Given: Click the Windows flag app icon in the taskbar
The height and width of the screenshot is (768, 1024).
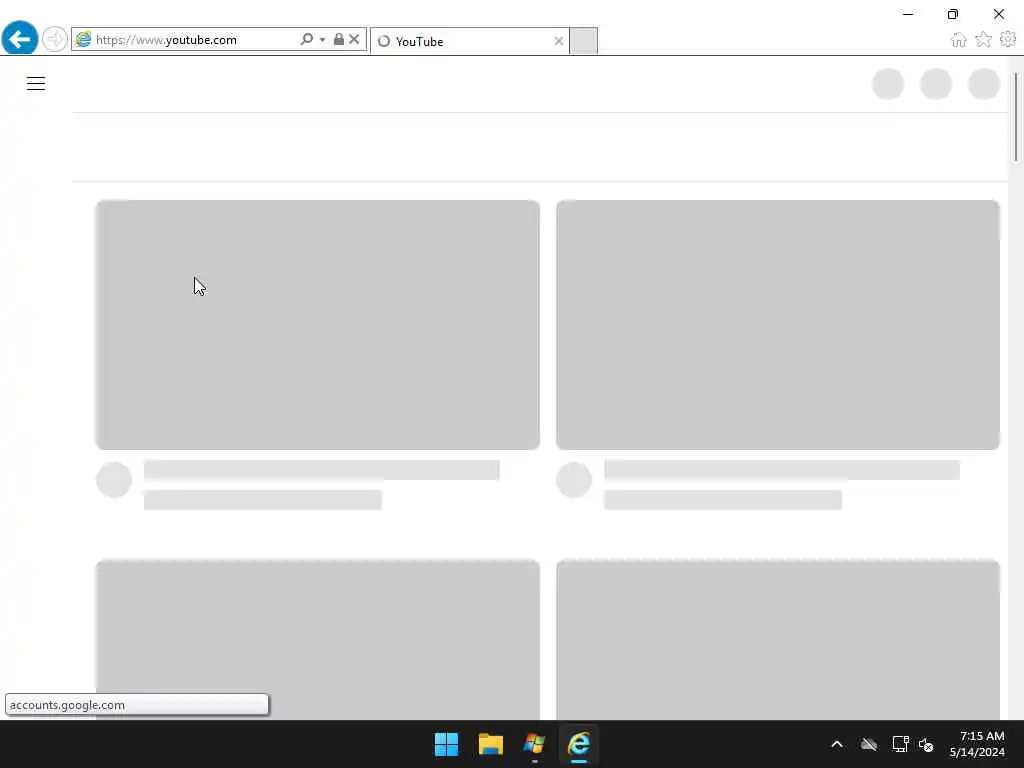Looking at the screenshot, I should pos(534,744).
